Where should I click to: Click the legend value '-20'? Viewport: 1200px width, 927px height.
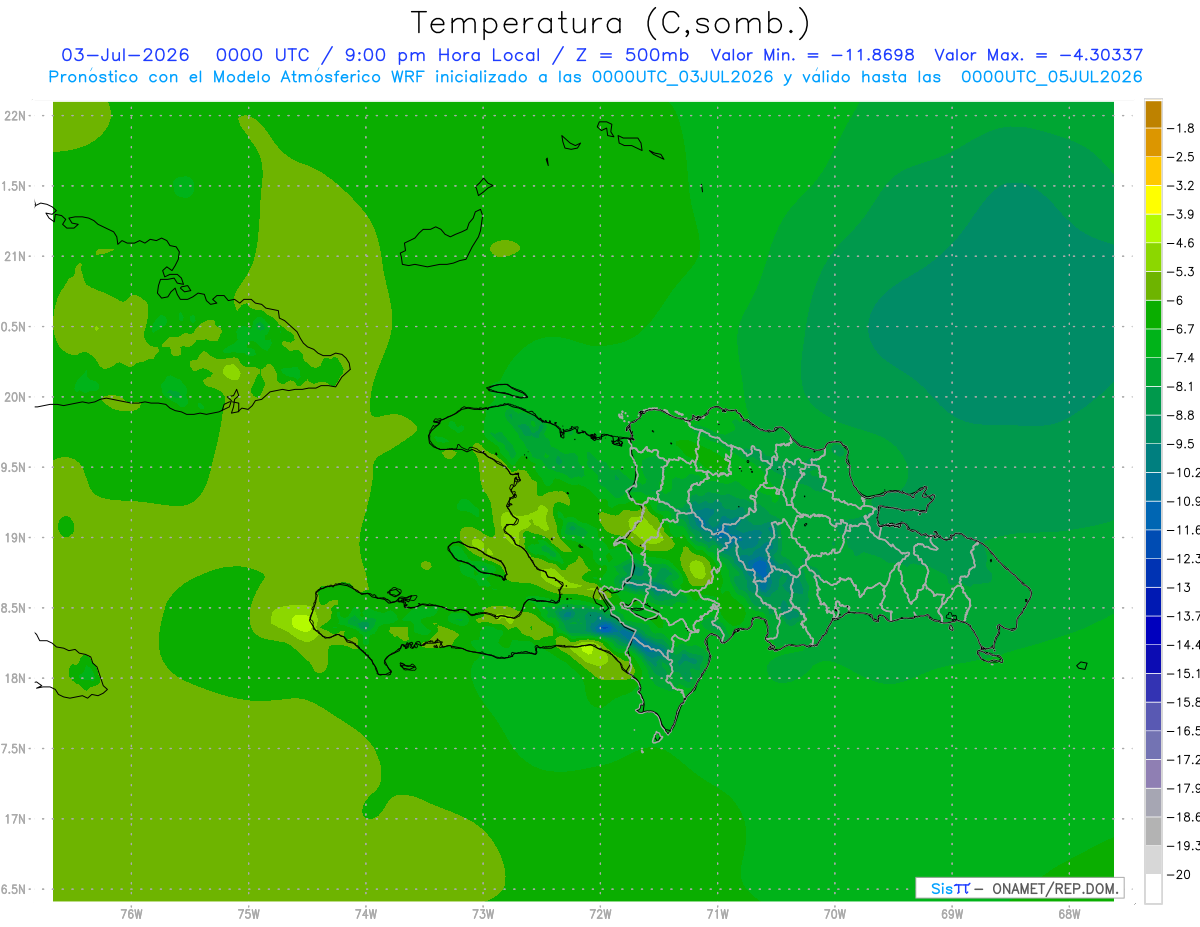click(x=1179, y=875)
